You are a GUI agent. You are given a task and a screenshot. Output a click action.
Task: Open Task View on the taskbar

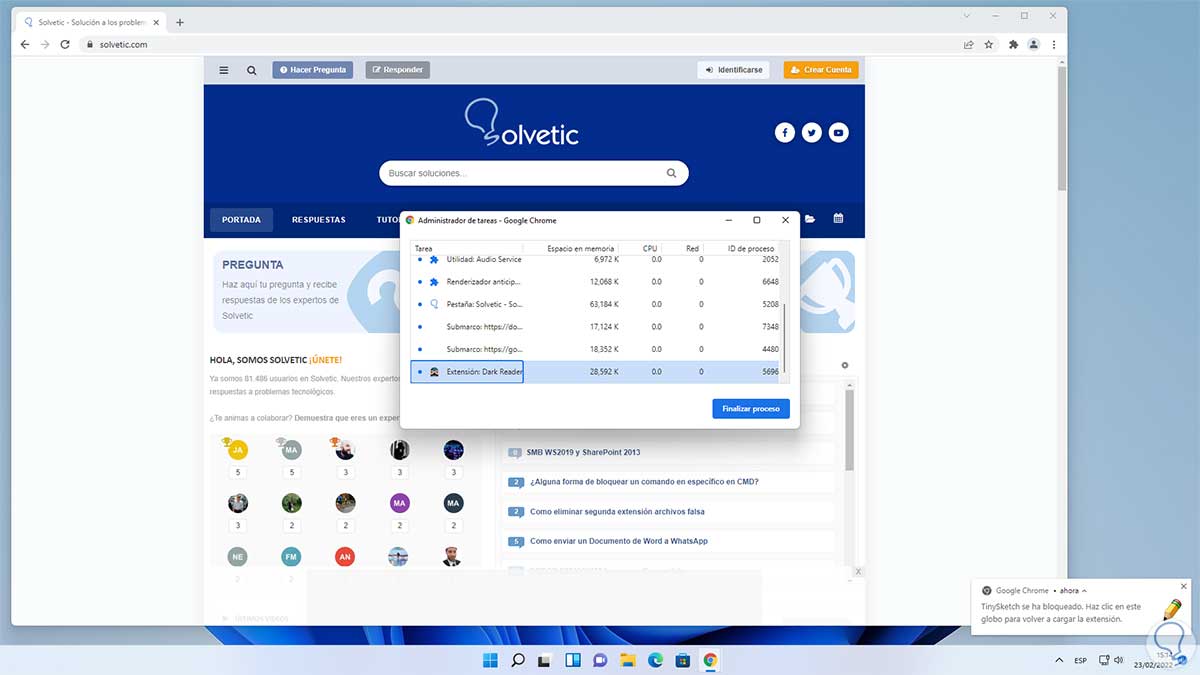pyautogui.click(x=545, y=660)
